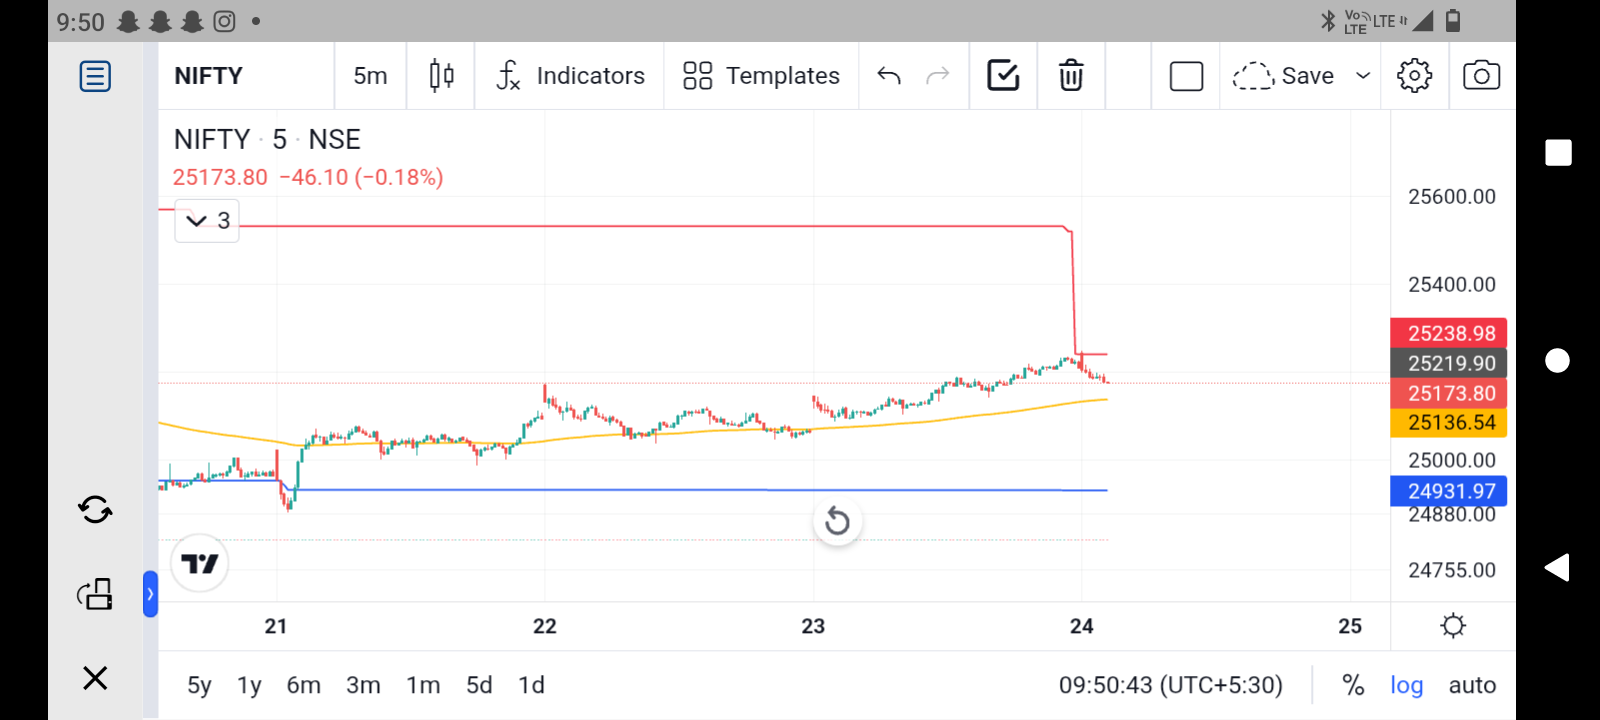Select the 1y date range
The width and height of the screenshot is (1600, 720).
tap(249, 685)
